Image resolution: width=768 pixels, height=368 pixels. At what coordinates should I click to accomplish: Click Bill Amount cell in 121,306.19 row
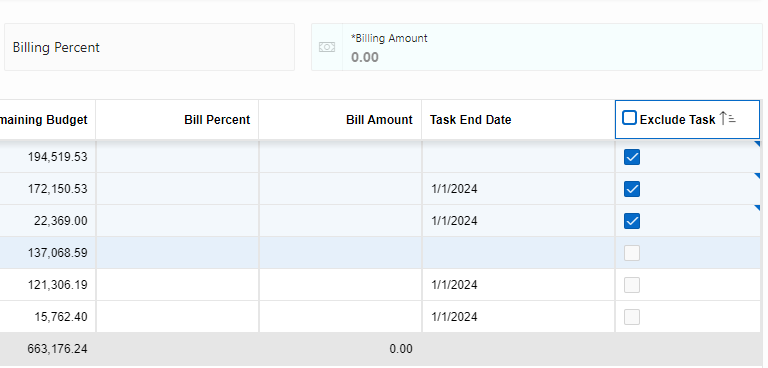[340, 285]
